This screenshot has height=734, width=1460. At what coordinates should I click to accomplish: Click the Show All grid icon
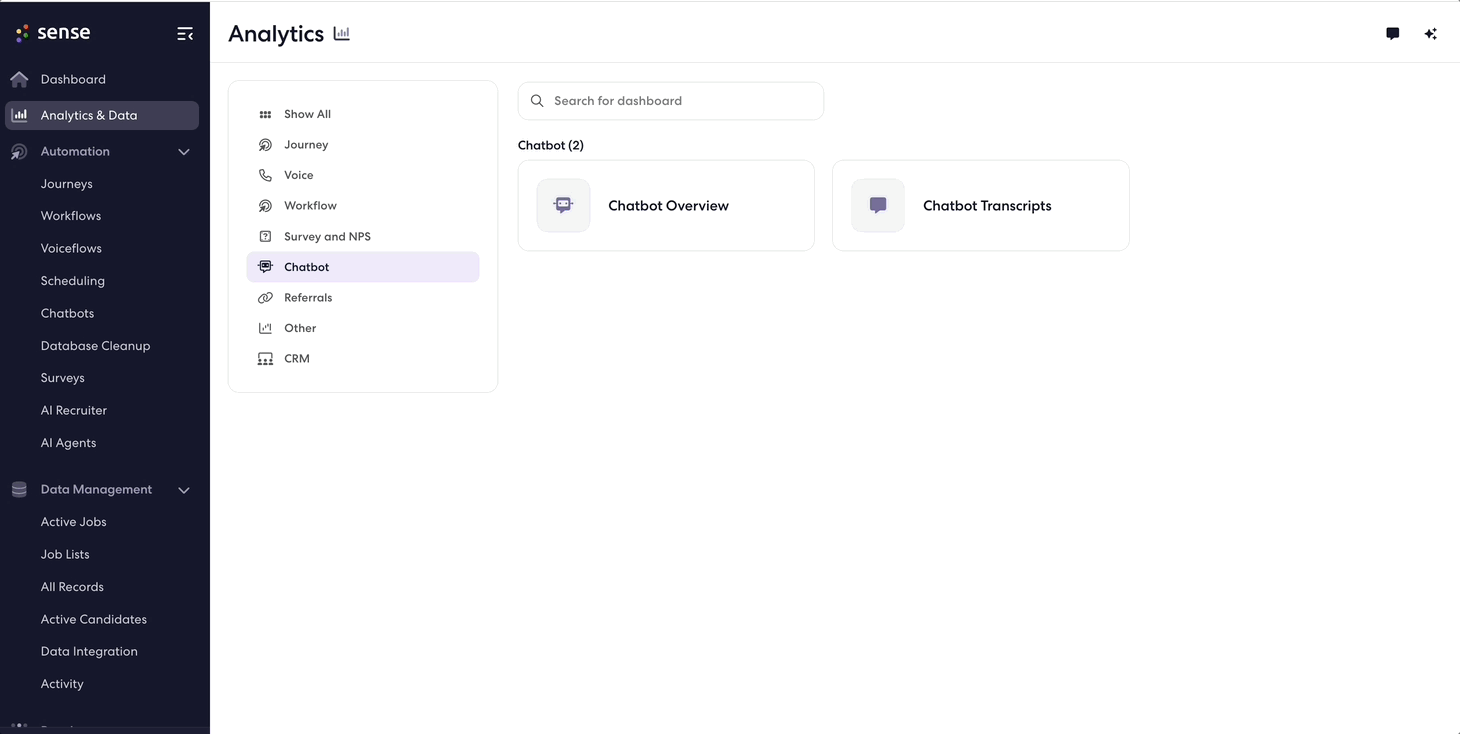click(265, 114)
